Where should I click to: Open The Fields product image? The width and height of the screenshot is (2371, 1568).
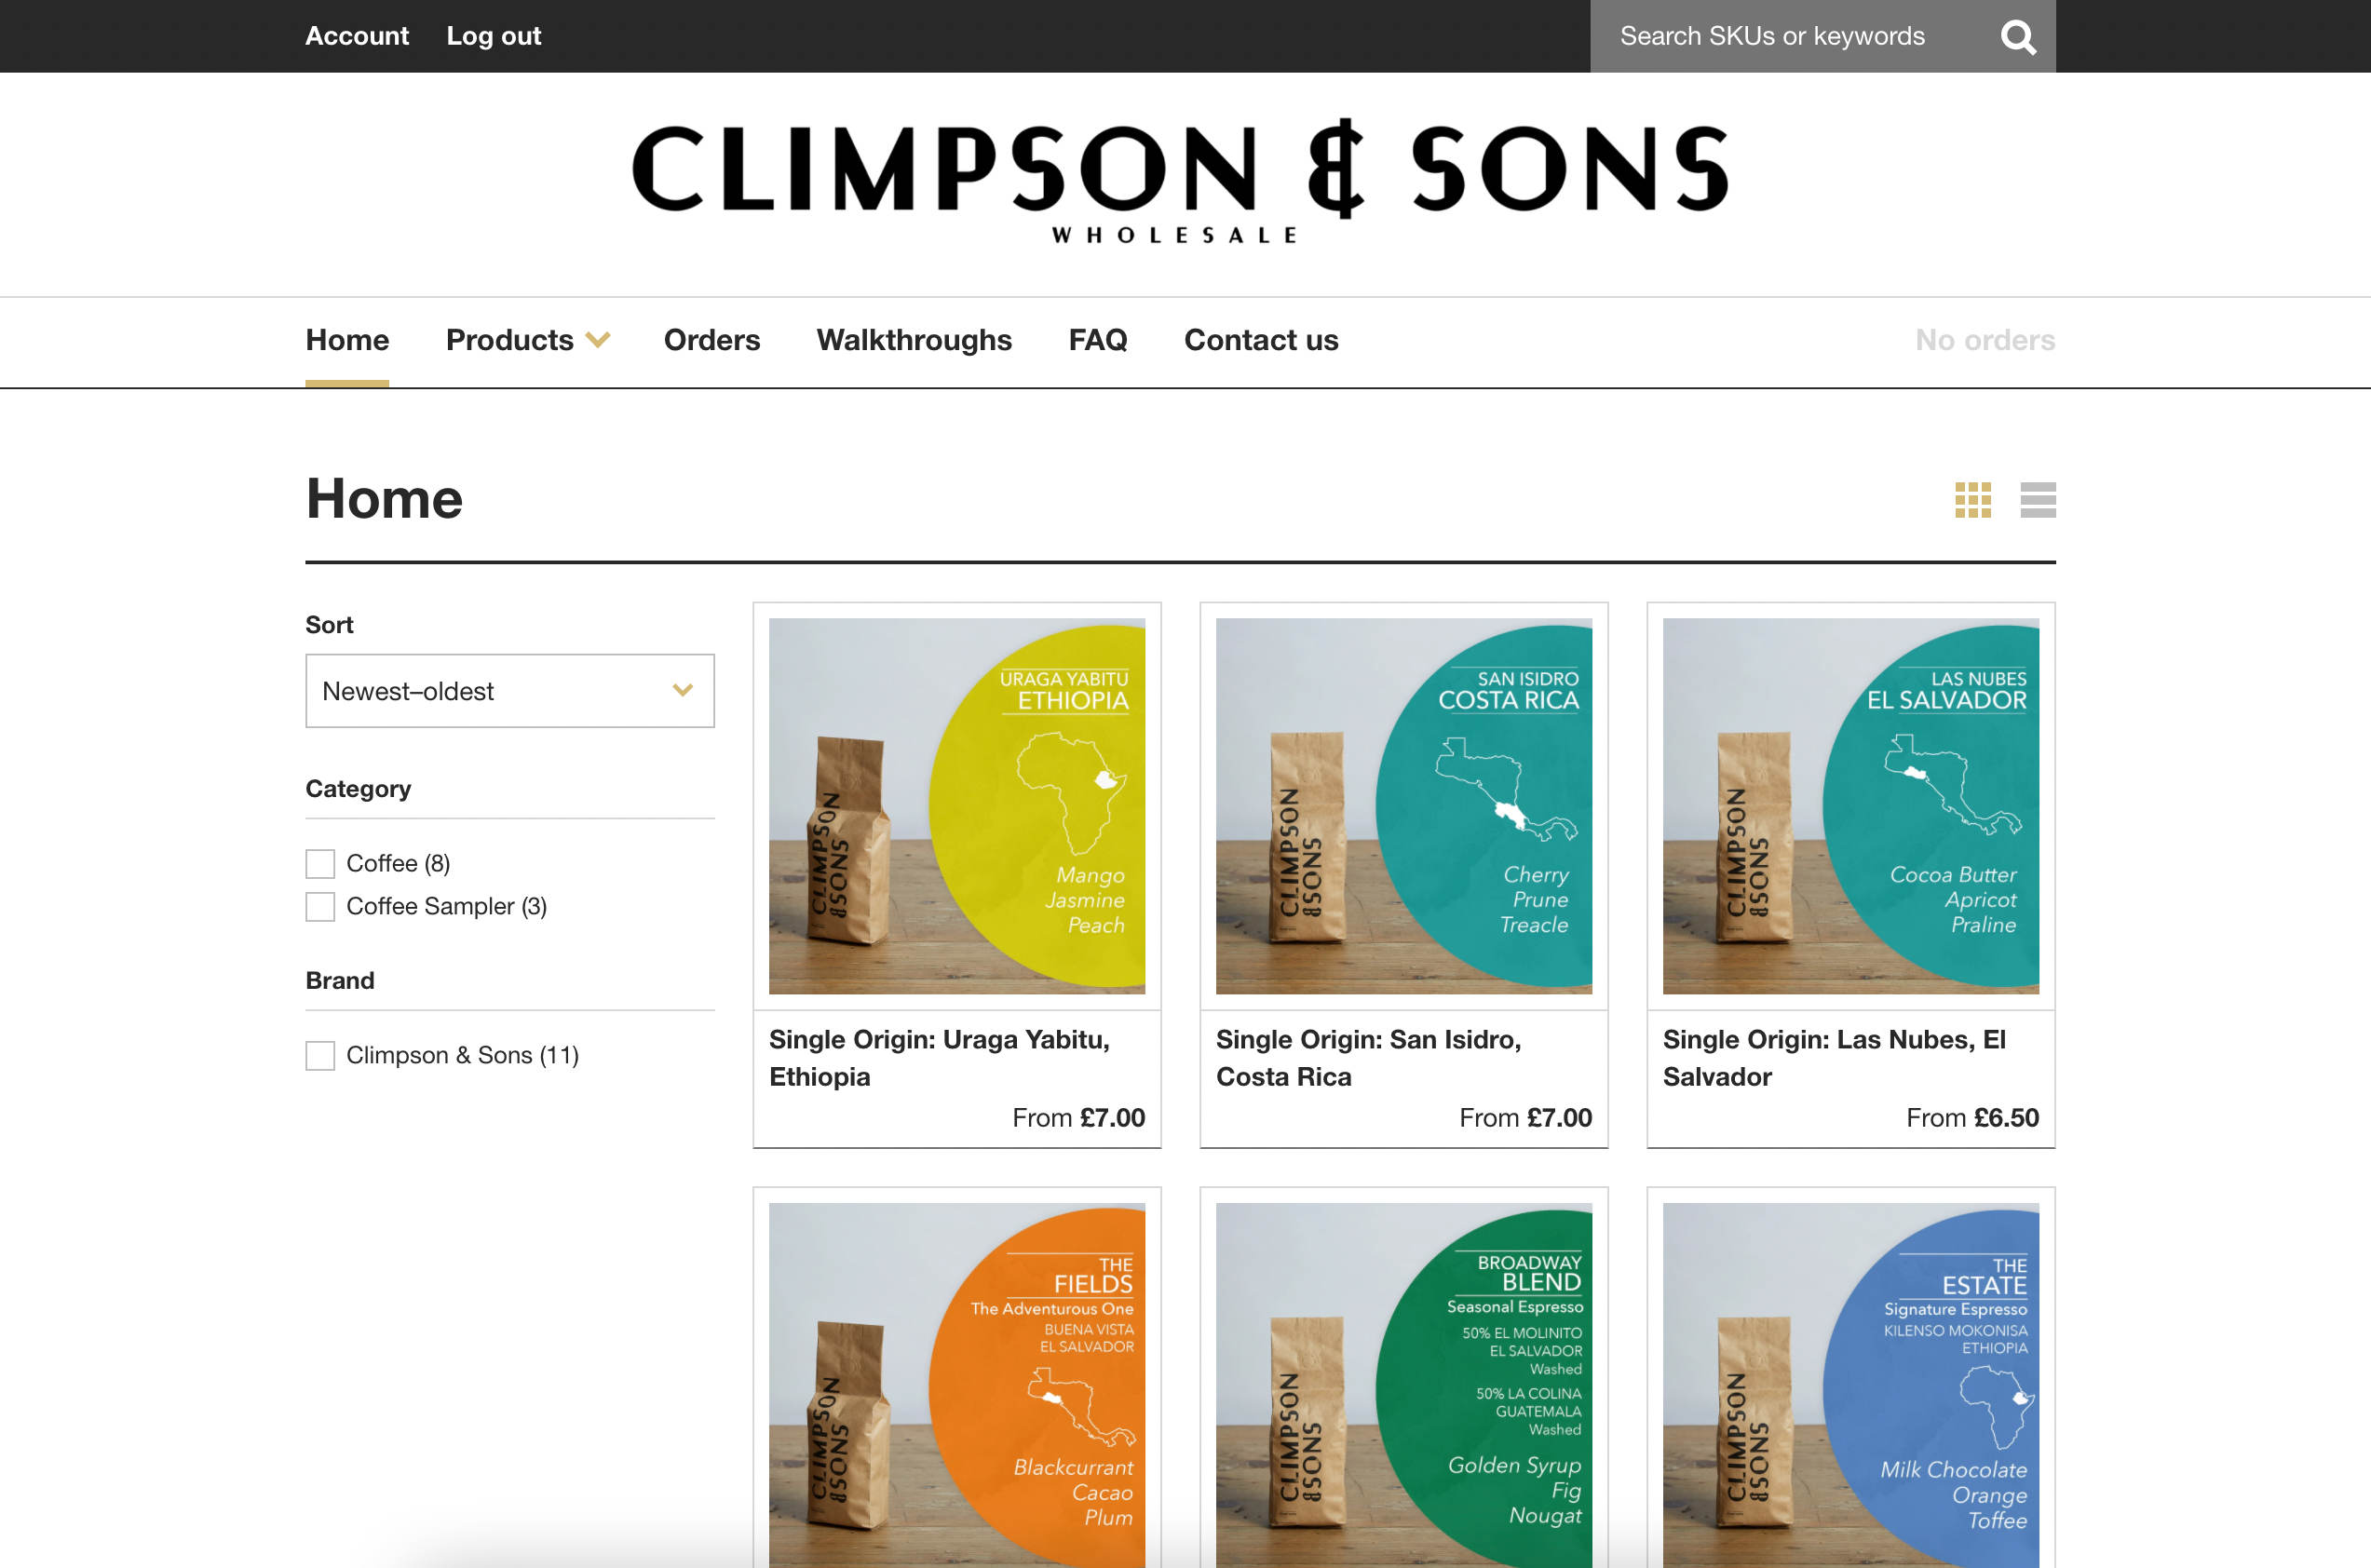click(957, 1385)
